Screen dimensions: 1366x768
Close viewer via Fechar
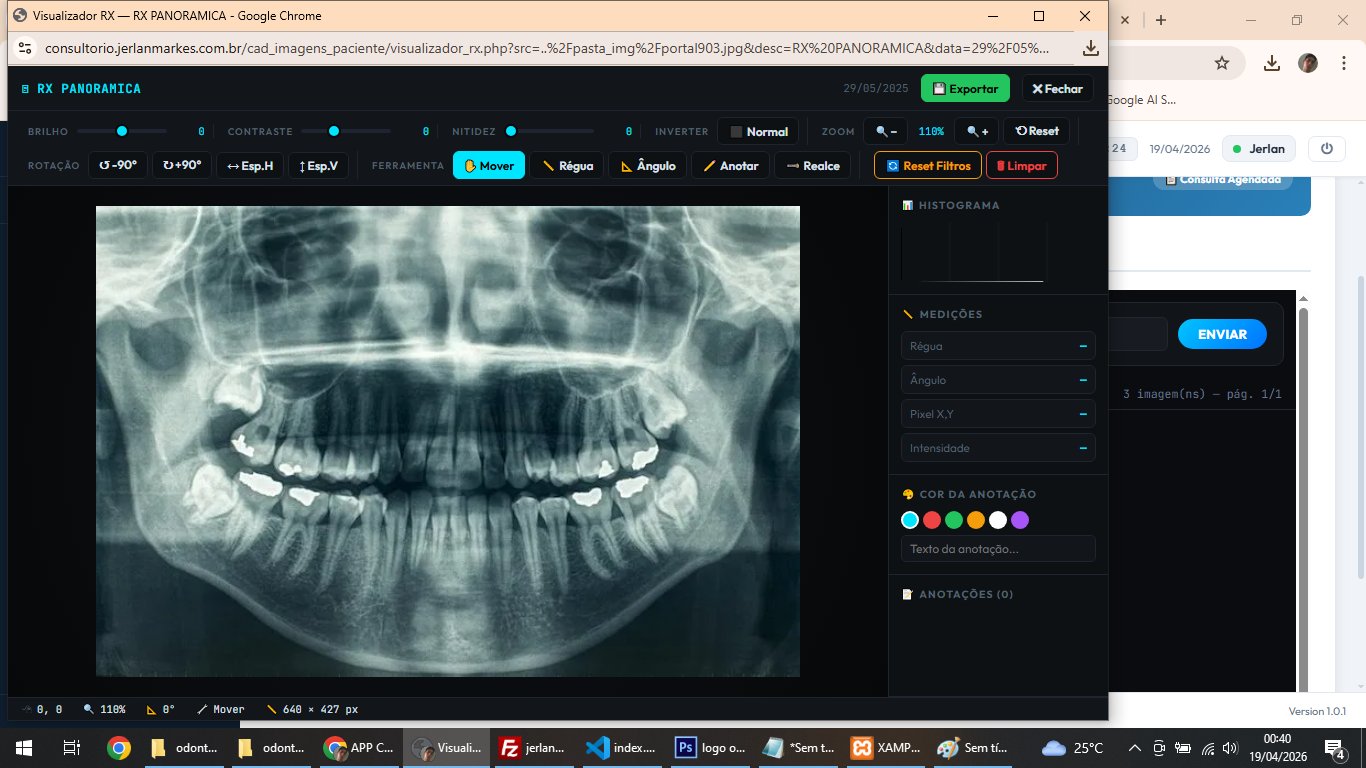[1057, 88]
